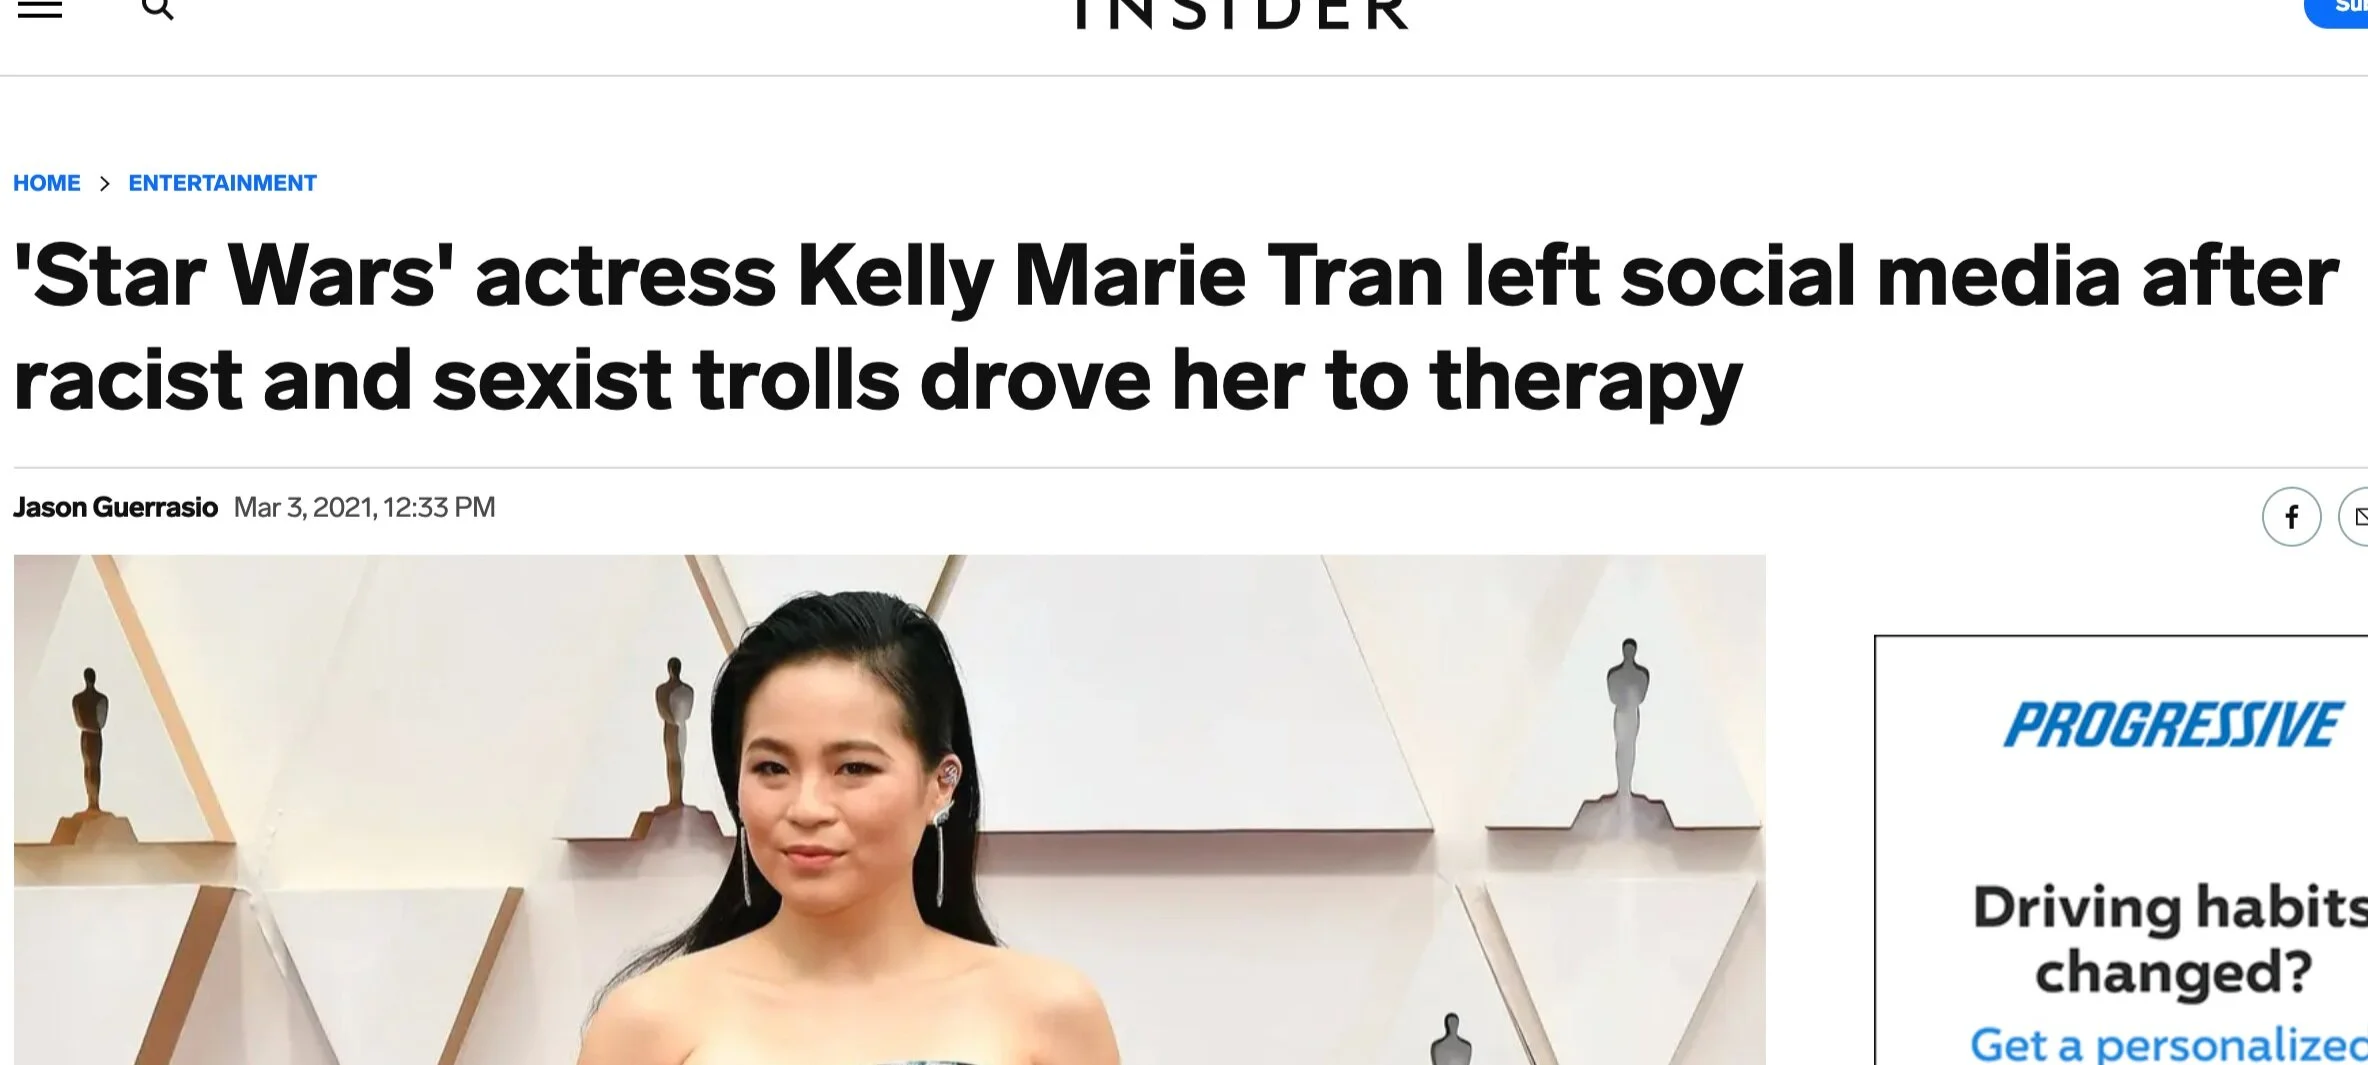
Task: Open the Progressive logo in the ad
Action: pos(2171,725)
